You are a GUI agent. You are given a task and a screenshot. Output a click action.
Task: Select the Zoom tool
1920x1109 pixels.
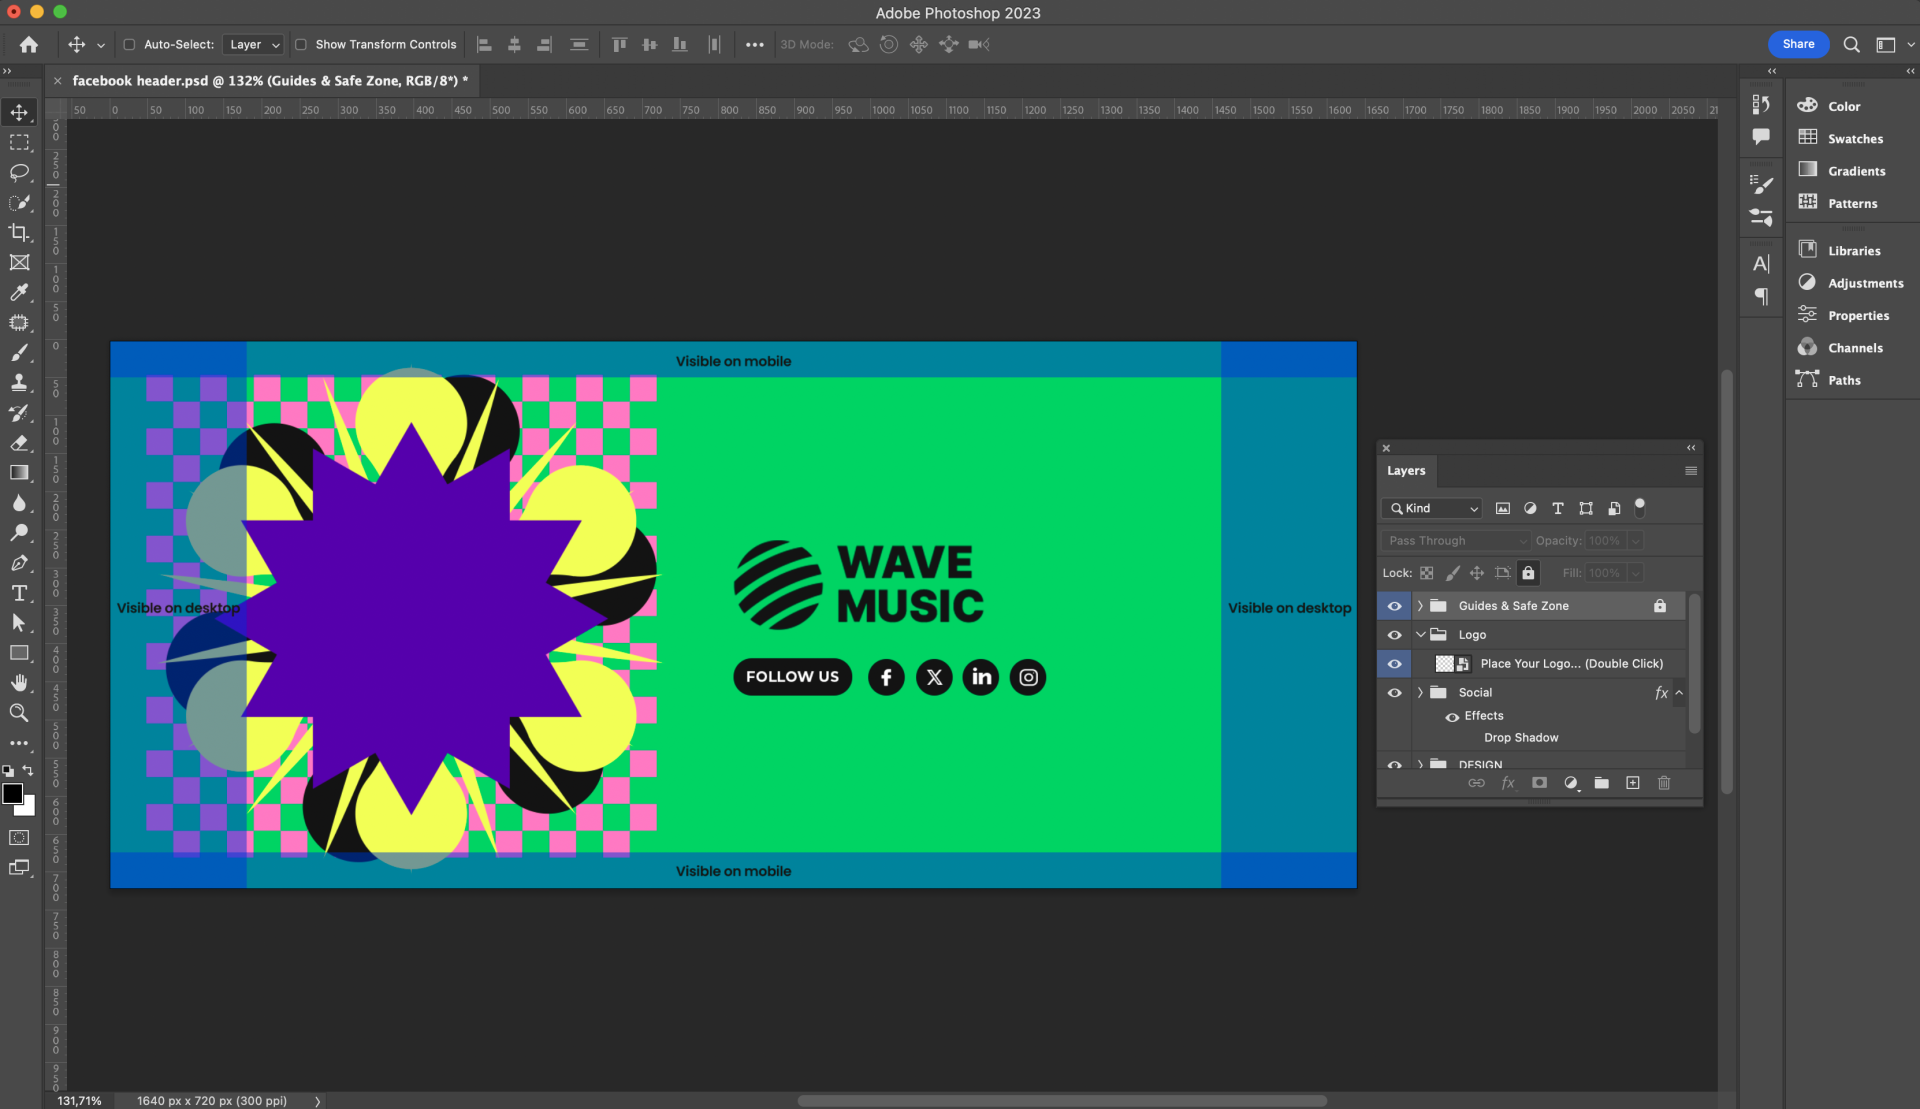(19, 713)
